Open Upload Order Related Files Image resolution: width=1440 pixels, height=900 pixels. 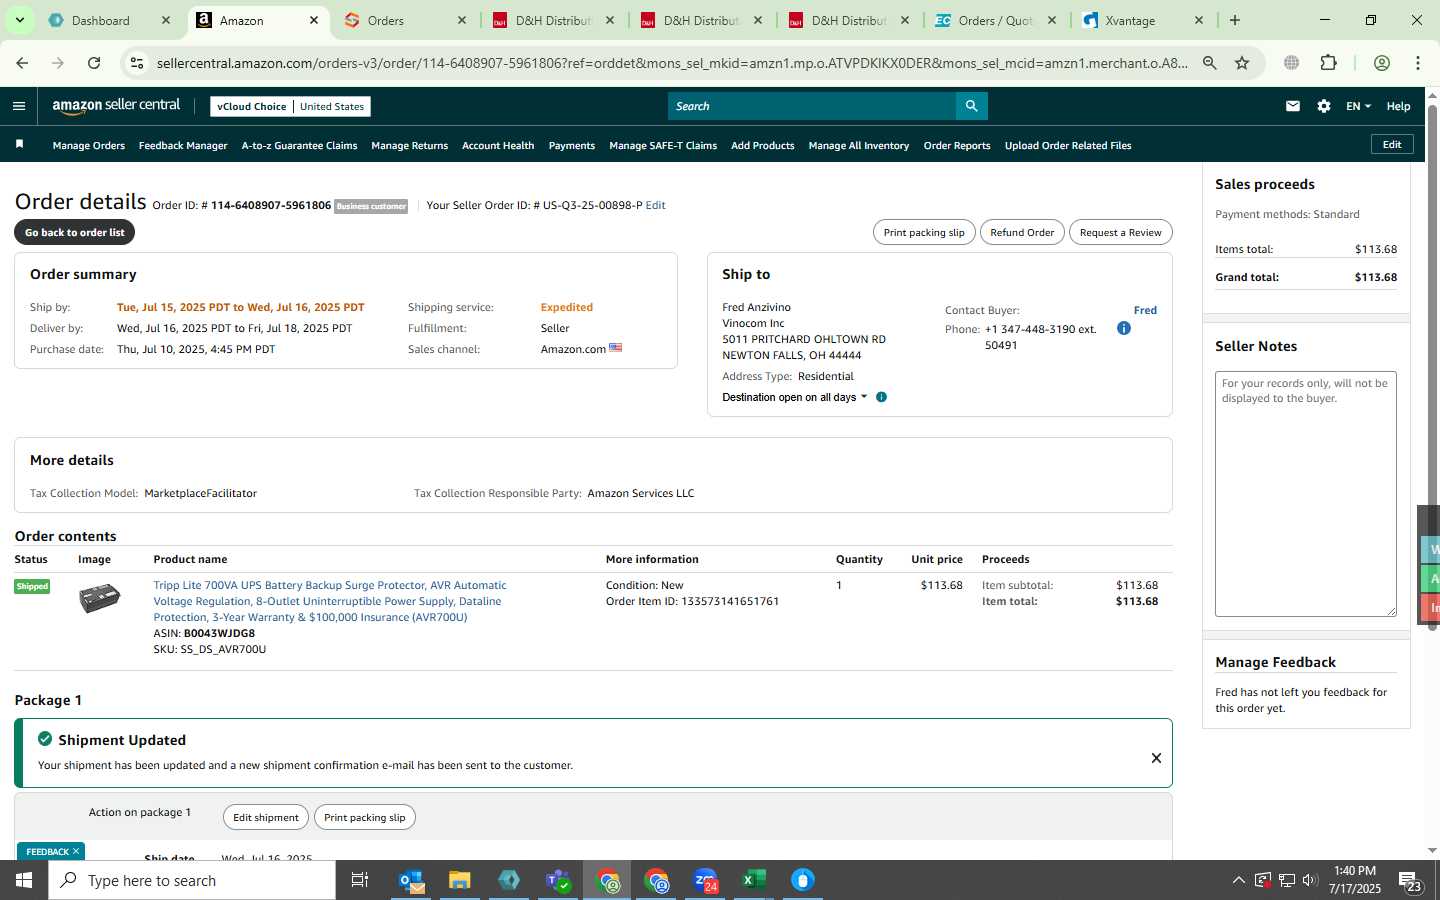(x=1068, y=145)
